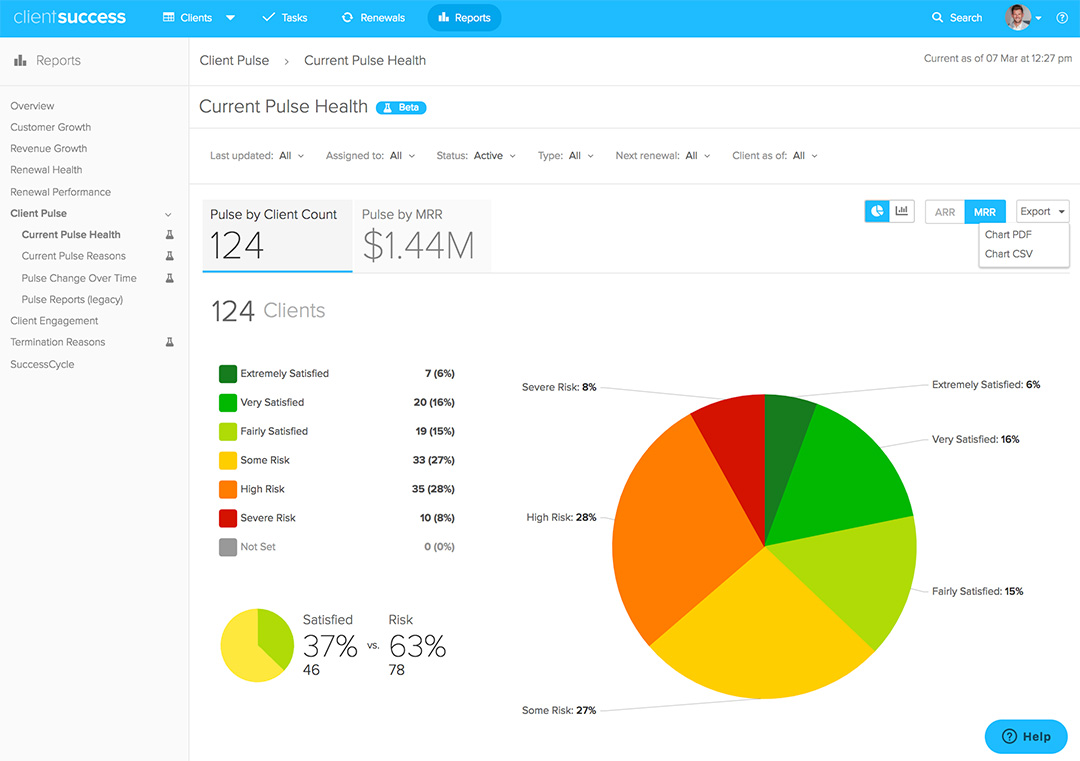Open the Export dropdown

pos(1041,211)
